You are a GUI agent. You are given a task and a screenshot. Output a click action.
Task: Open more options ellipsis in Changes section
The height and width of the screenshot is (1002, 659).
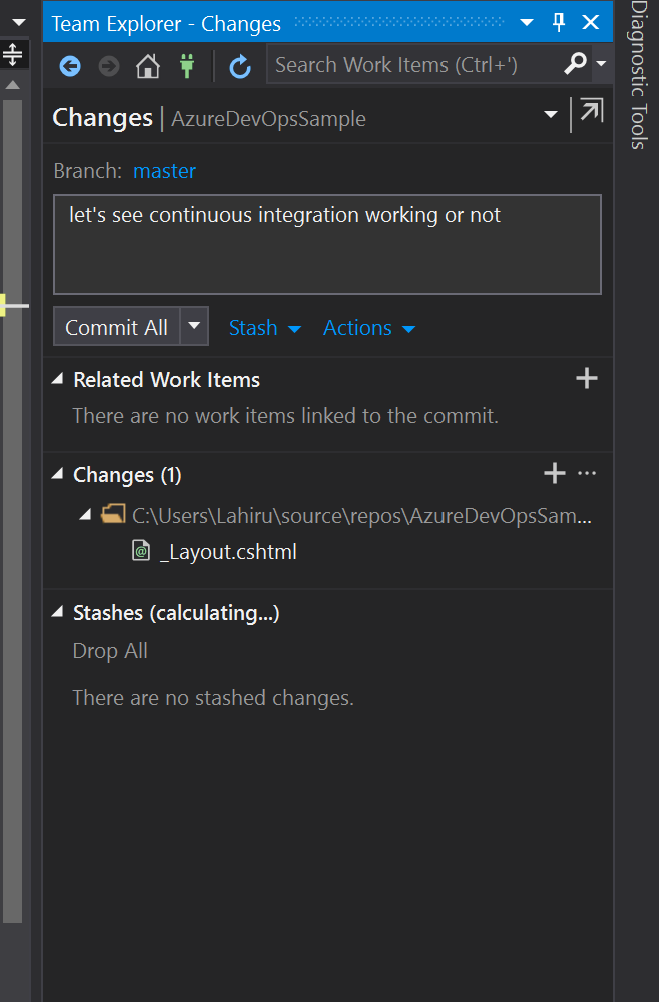(x=587, y=473)
